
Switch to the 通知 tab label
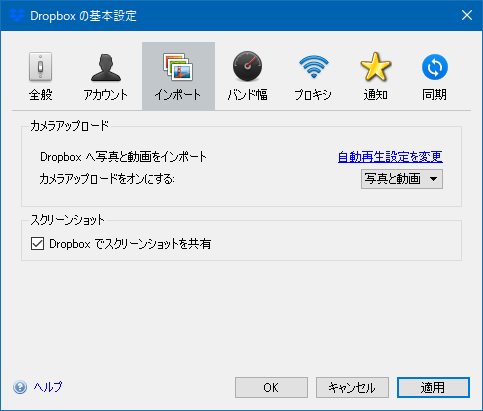[375, 95]
